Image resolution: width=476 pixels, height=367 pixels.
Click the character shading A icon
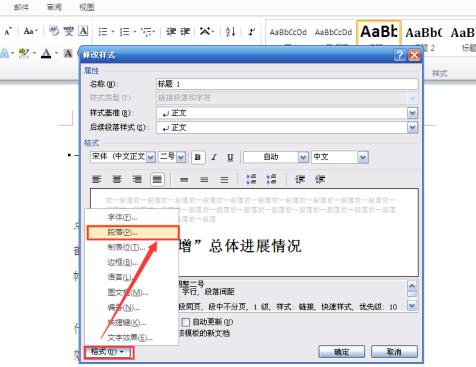[x=68, y=53]
